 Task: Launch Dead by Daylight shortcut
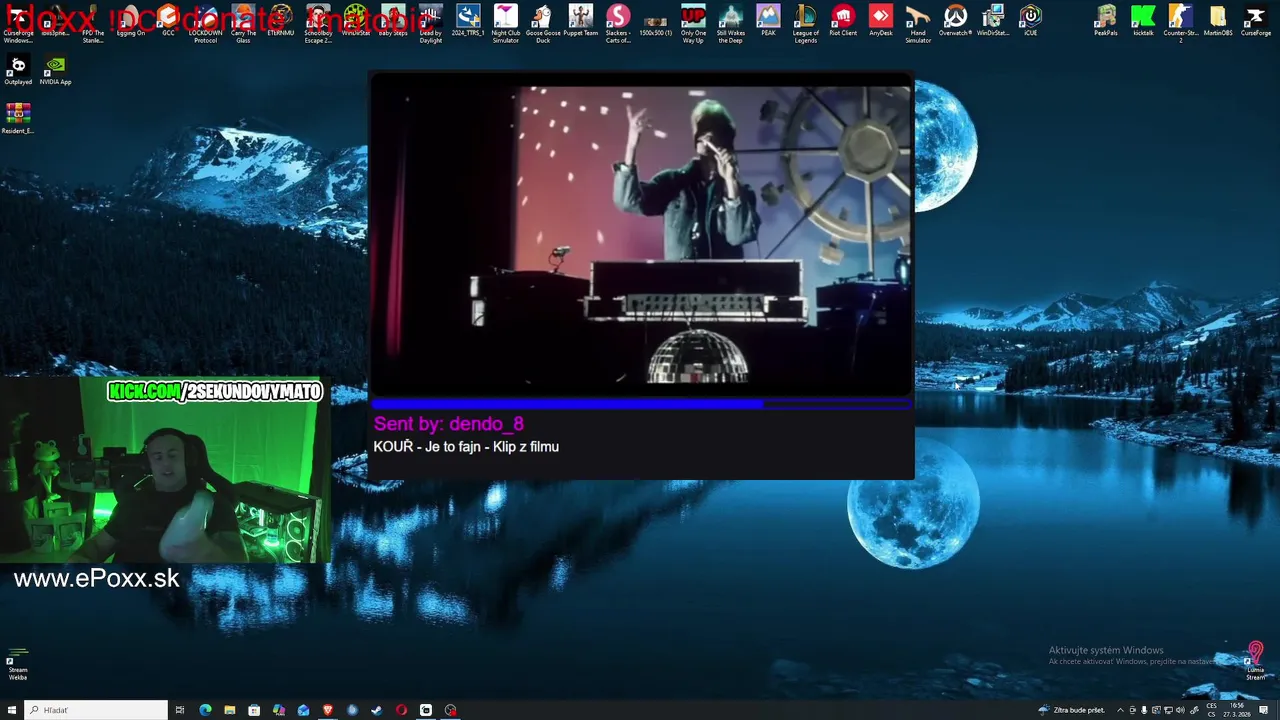(x=431, y=24)
